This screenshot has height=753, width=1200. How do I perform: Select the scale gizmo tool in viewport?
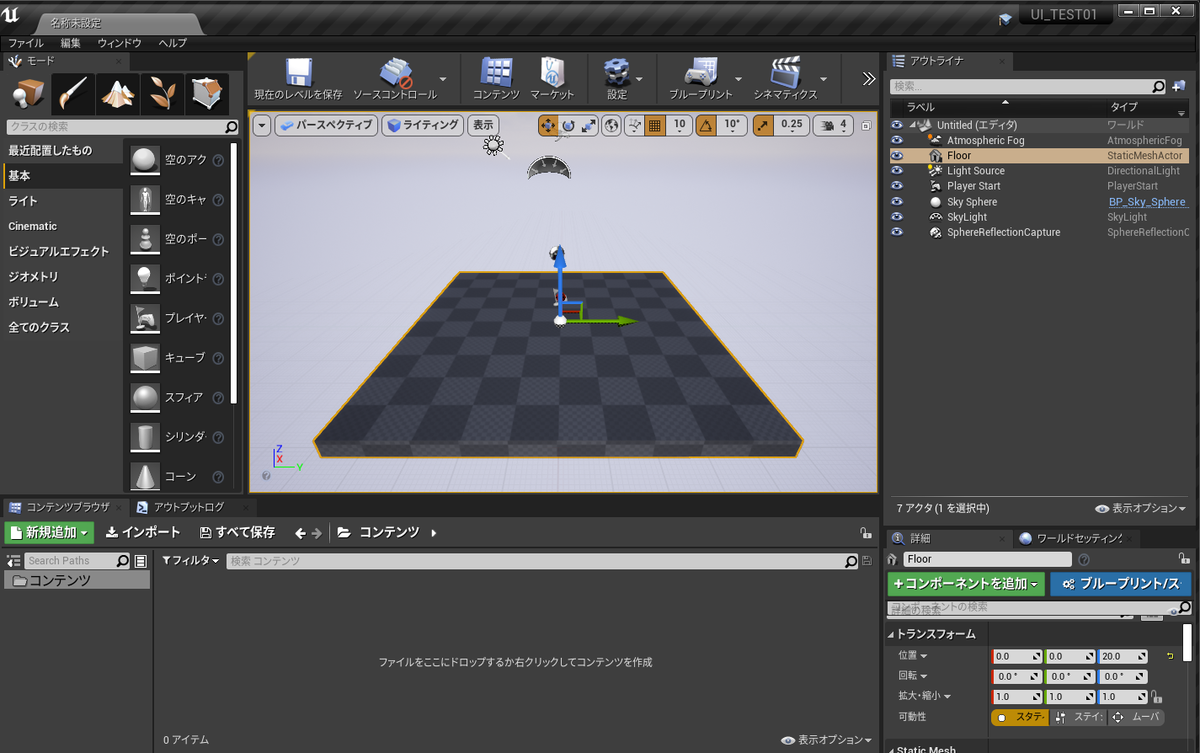[x=588, y=125]
